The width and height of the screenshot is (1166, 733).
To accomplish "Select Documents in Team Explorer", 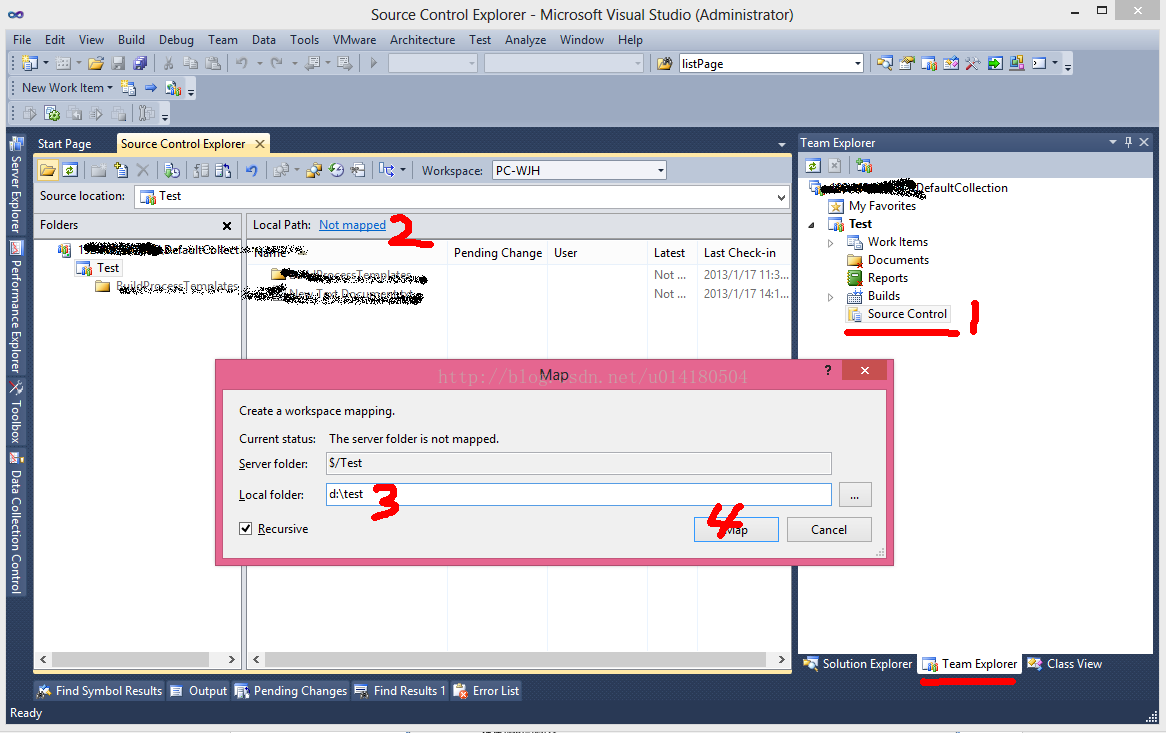I will pyautogui.click(x=898, y=260).
